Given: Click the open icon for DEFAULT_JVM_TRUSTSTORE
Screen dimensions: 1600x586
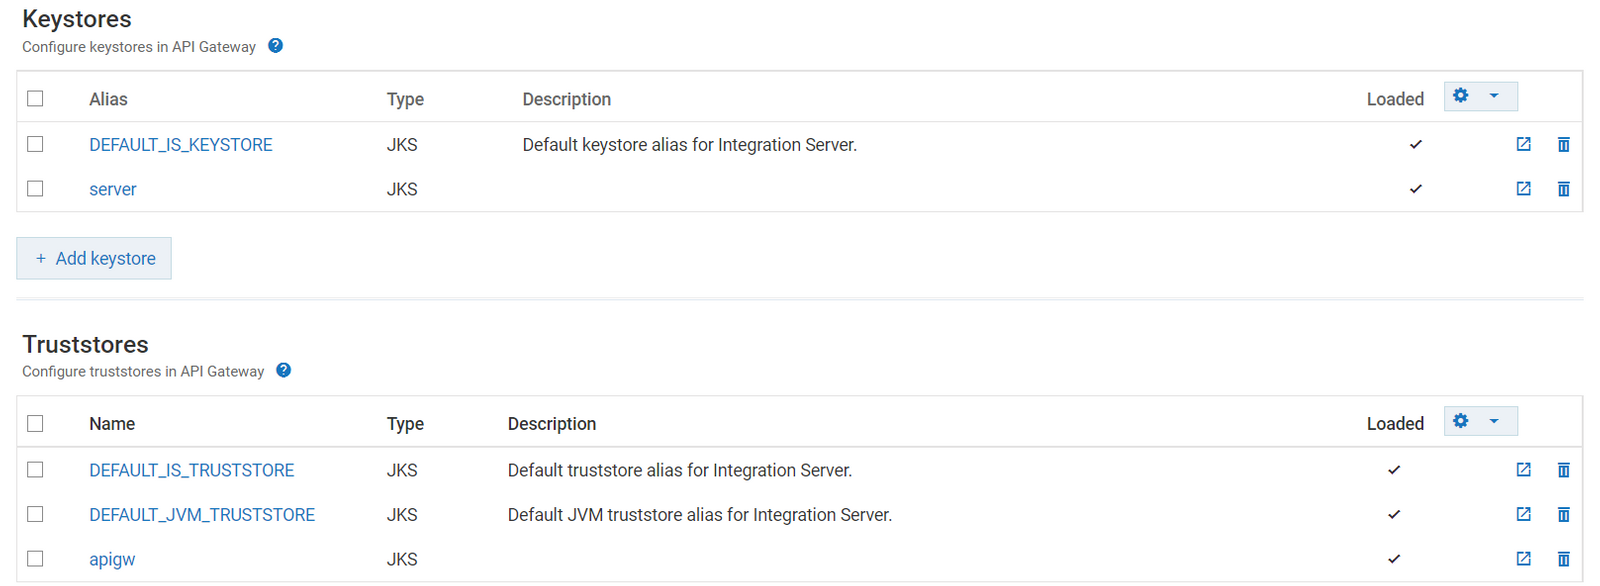Looking at the screenshot, I should point(1523,515).
